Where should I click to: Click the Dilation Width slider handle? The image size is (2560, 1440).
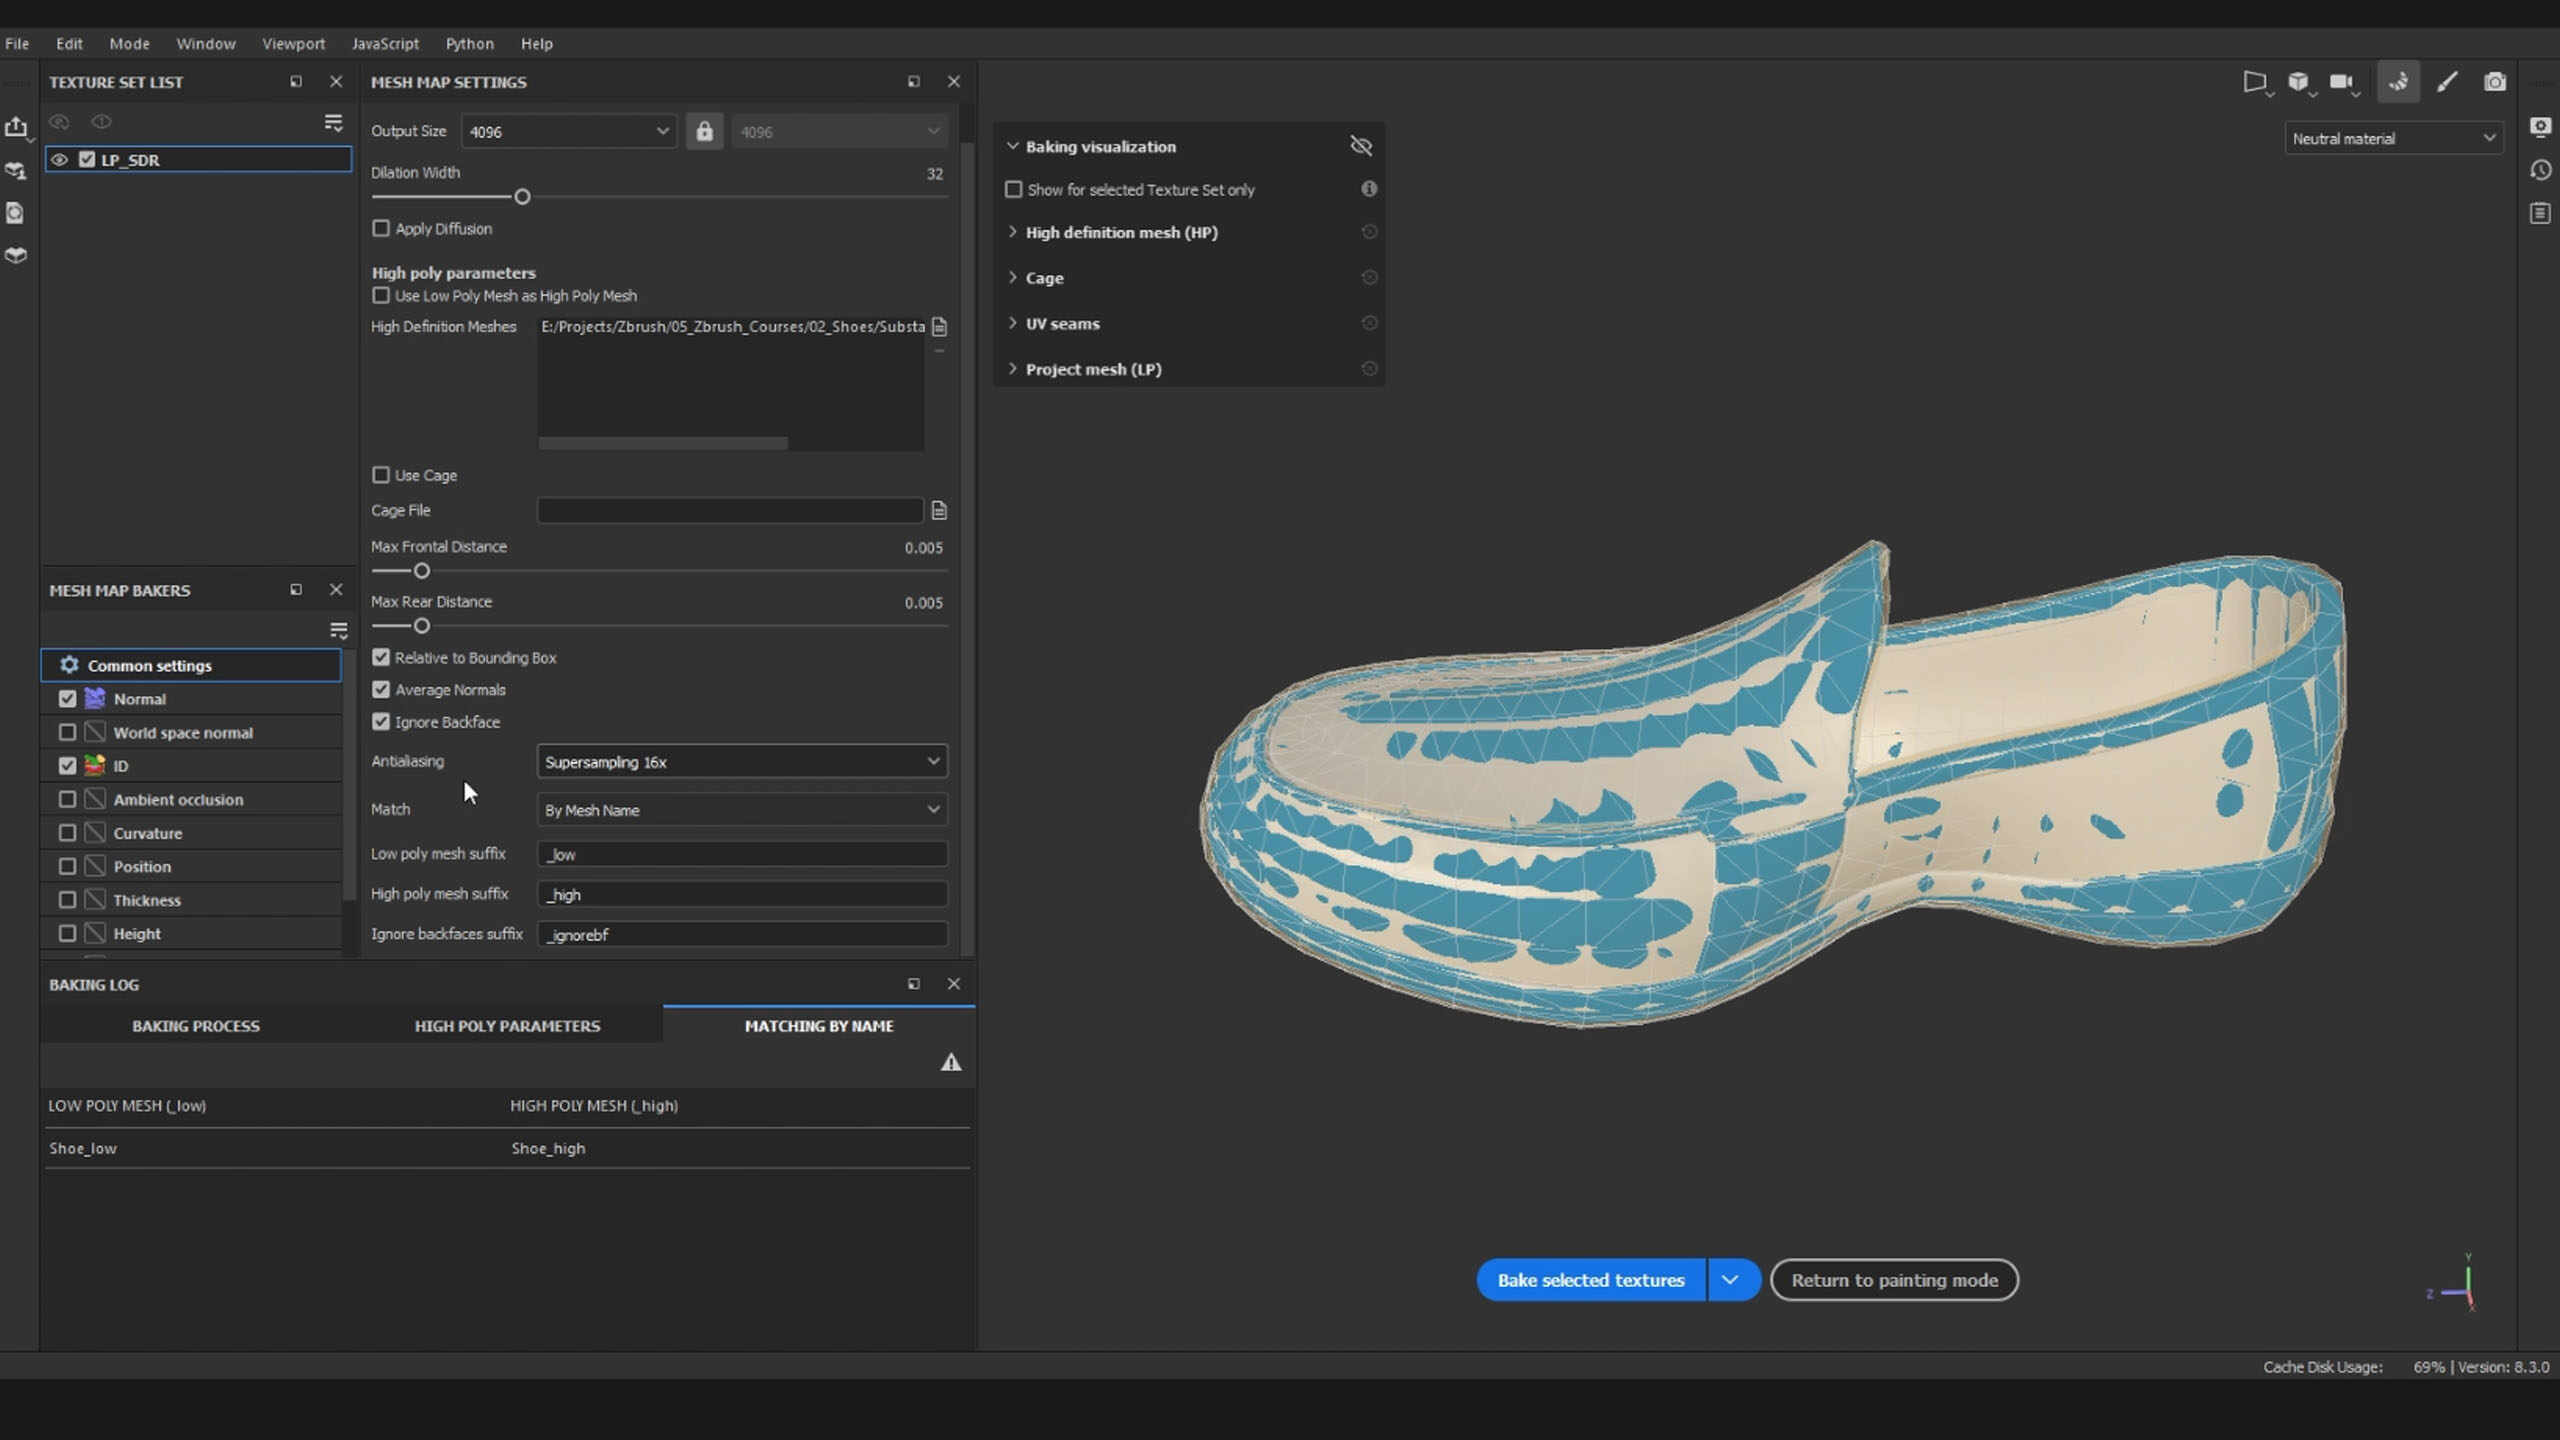coord(522,197)
